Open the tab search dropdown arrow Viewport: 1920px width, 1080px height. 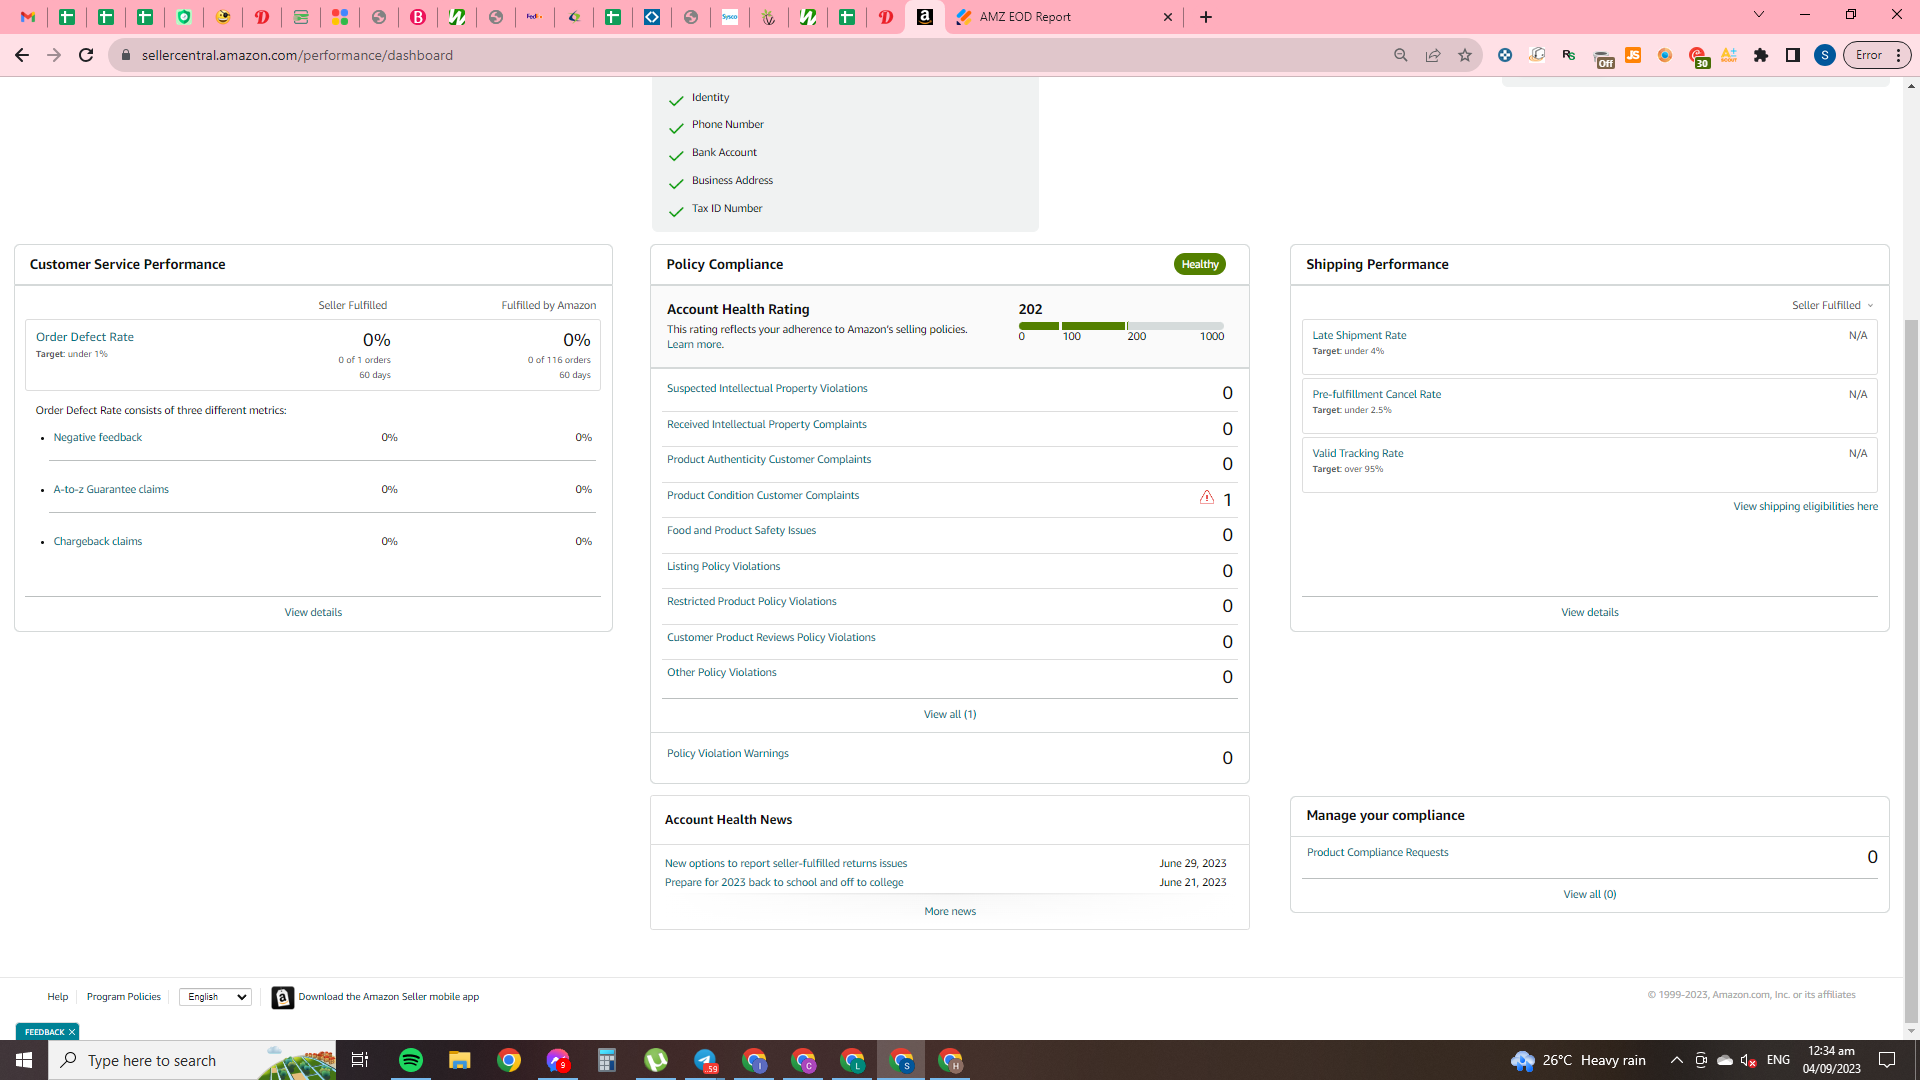[1759, 15]
